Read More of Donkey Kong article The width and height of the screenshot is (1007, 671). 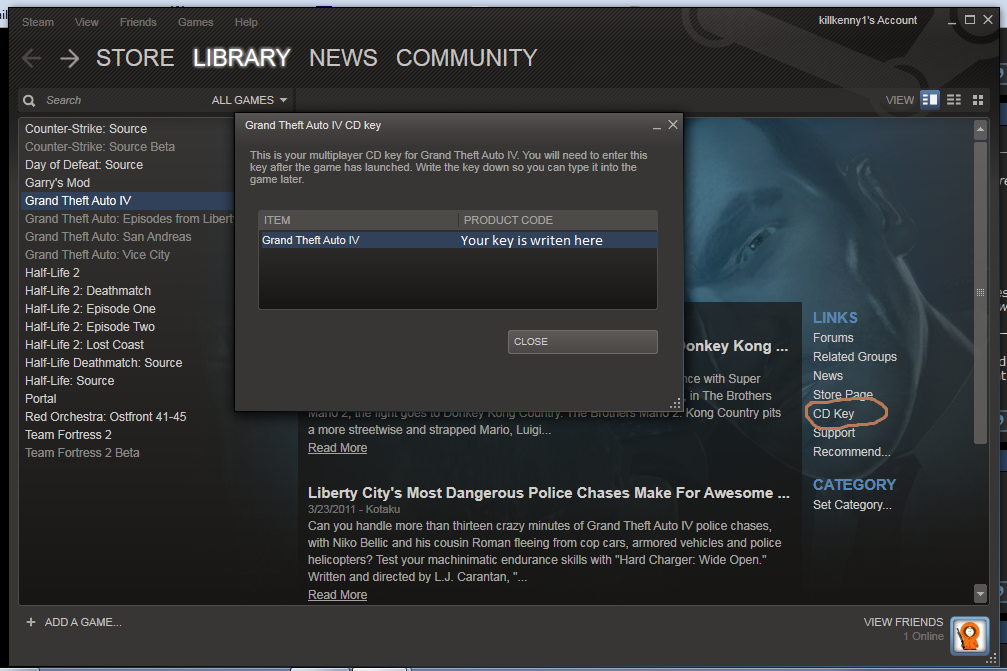337,448
